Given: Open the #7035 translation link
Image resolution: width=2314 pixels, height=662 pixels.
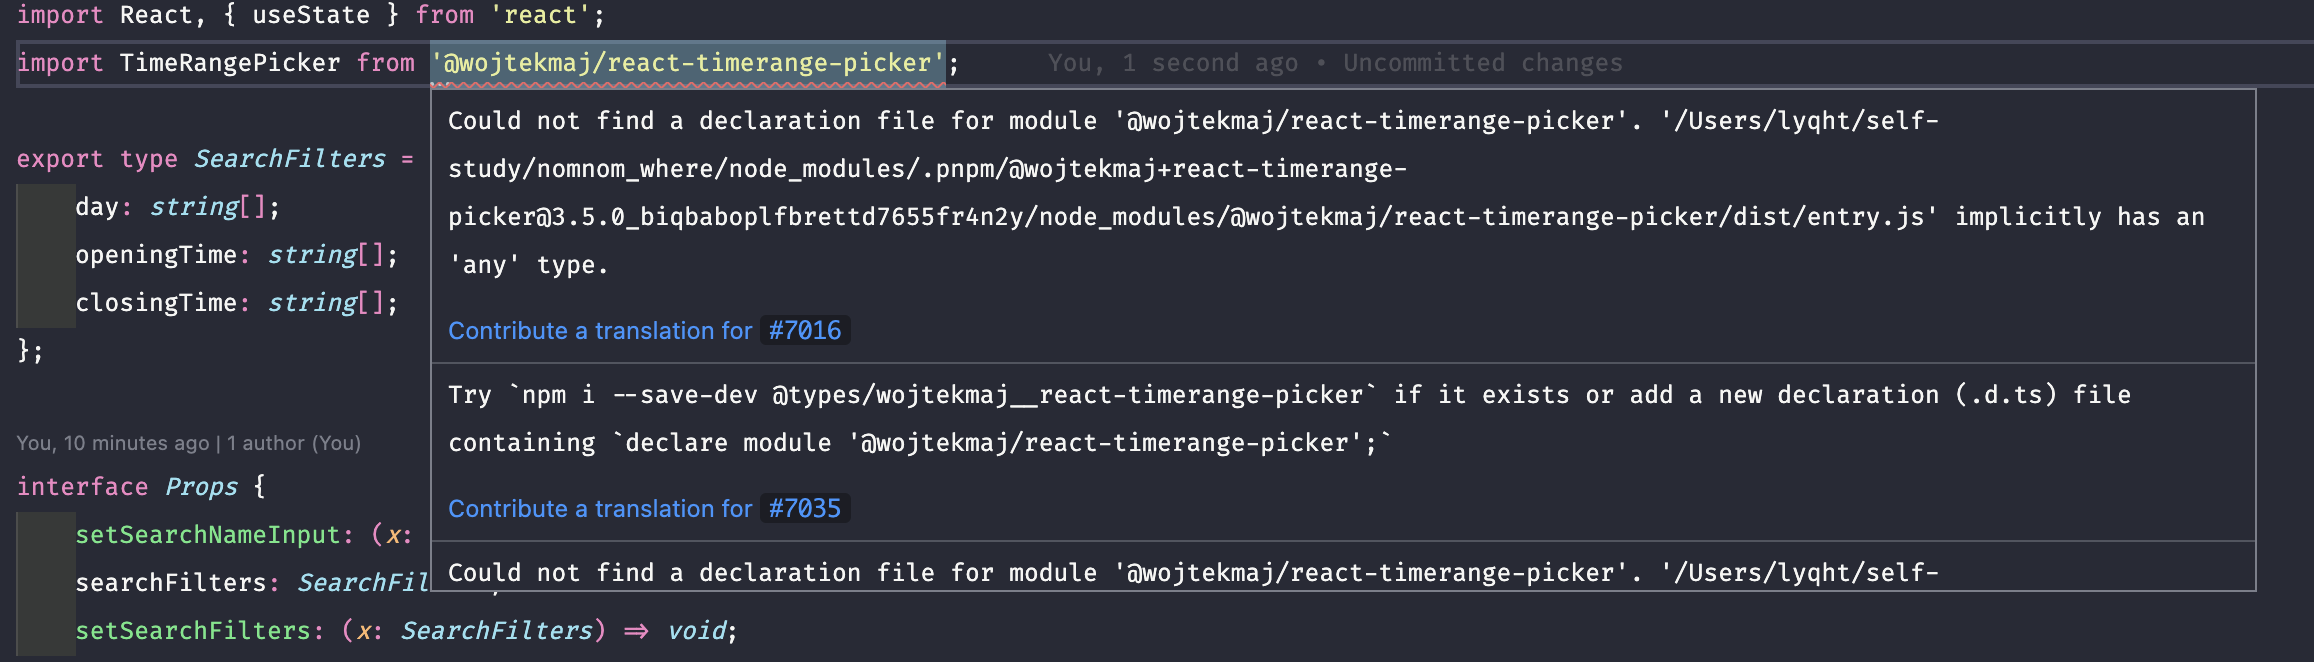Looking at the screenshot, I should pyautogui.click(x=805, y=509).
